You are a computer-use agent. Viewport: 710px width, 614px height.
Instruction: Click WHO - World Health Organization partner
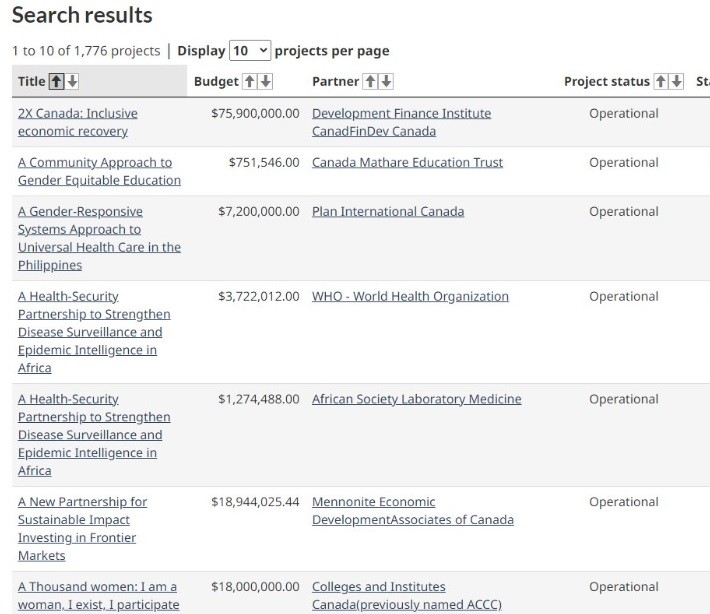(410, 296)
